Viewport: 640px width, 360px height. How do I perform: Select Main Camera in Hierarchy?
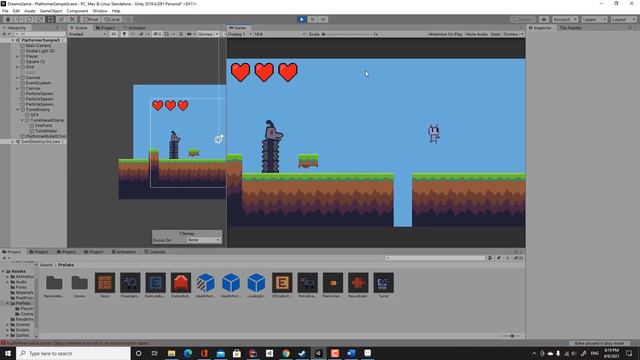click(38, 46)
